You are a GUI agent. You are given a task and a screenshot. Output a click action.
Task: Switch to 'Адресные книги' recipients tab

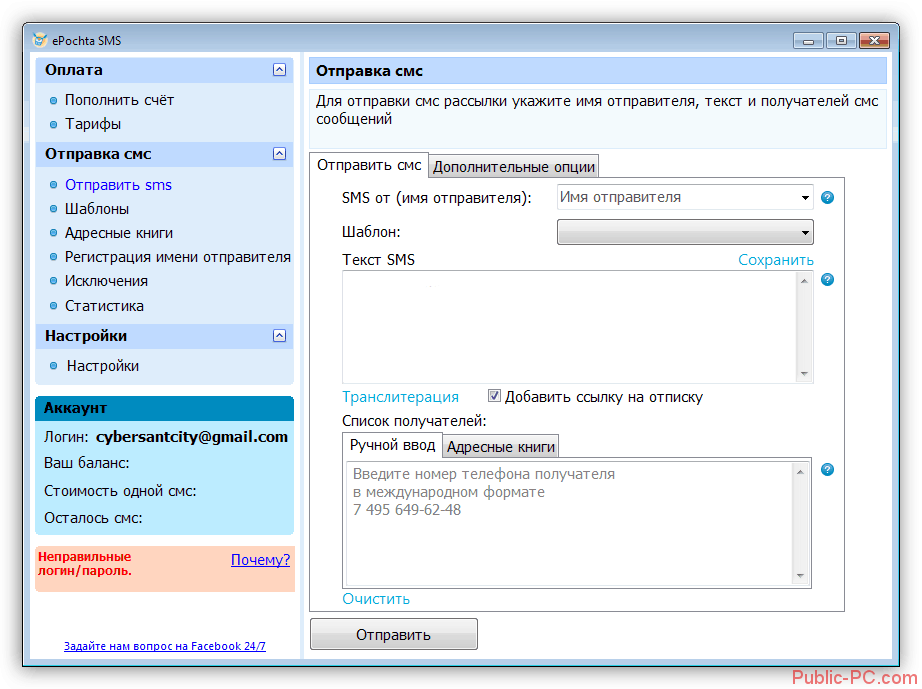tap(500, 447)
